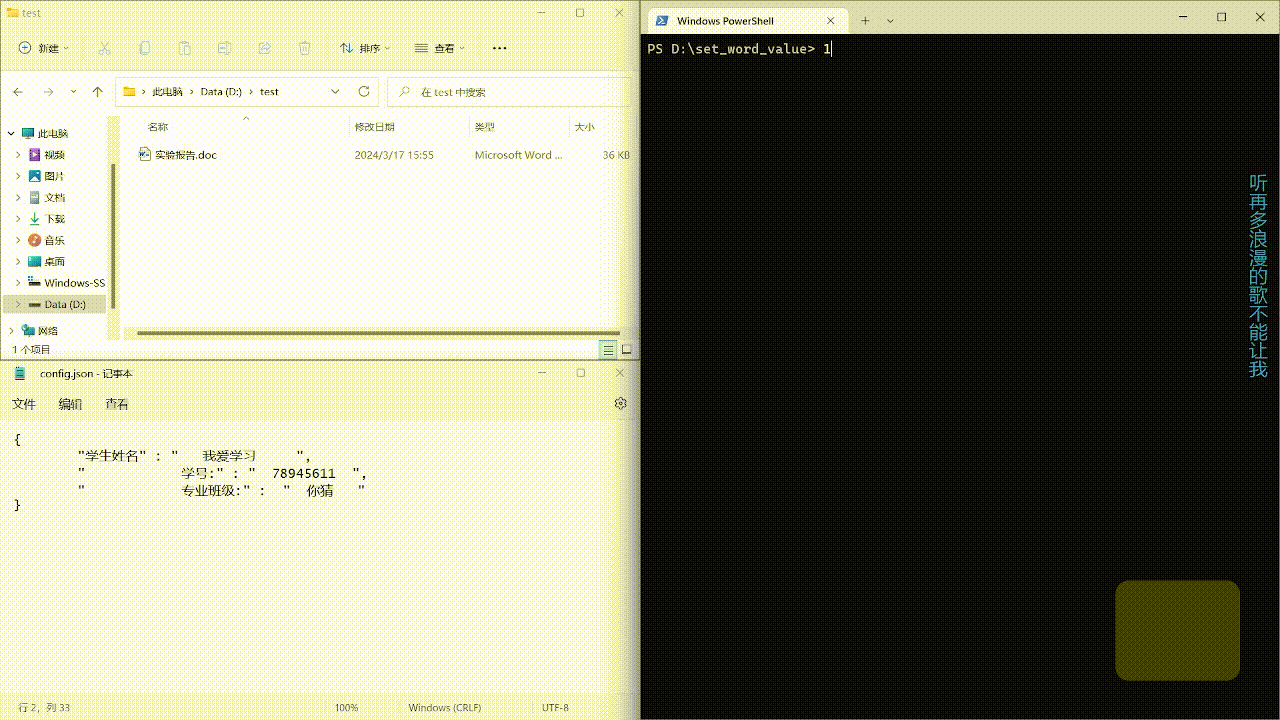This screenshot has width=1280, height=720.
Task: Select the Windows PowerShell tab
Action: [745, 21]
